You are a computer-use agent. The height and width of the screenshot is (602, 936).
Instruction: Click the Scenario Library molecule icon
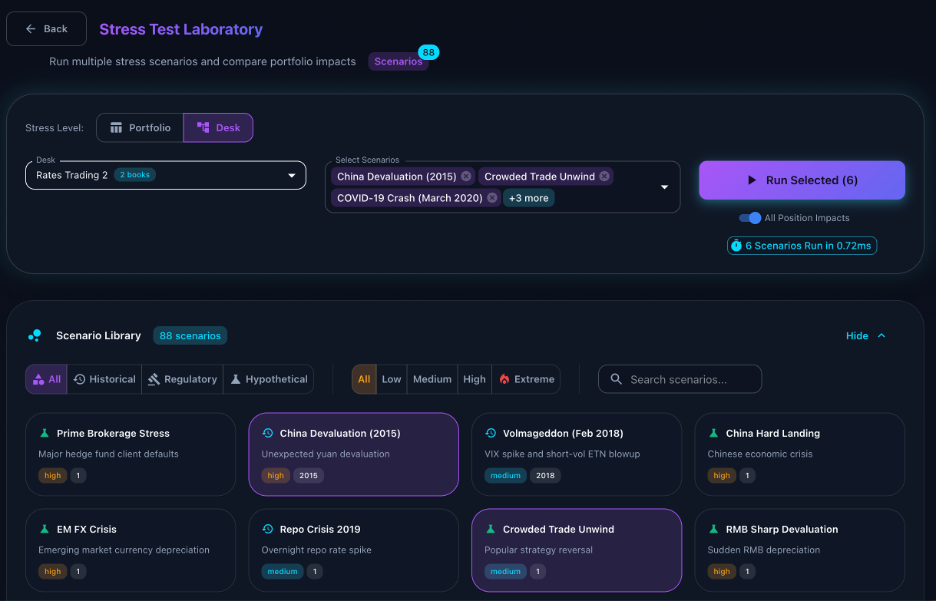click(x=36, y=336)
